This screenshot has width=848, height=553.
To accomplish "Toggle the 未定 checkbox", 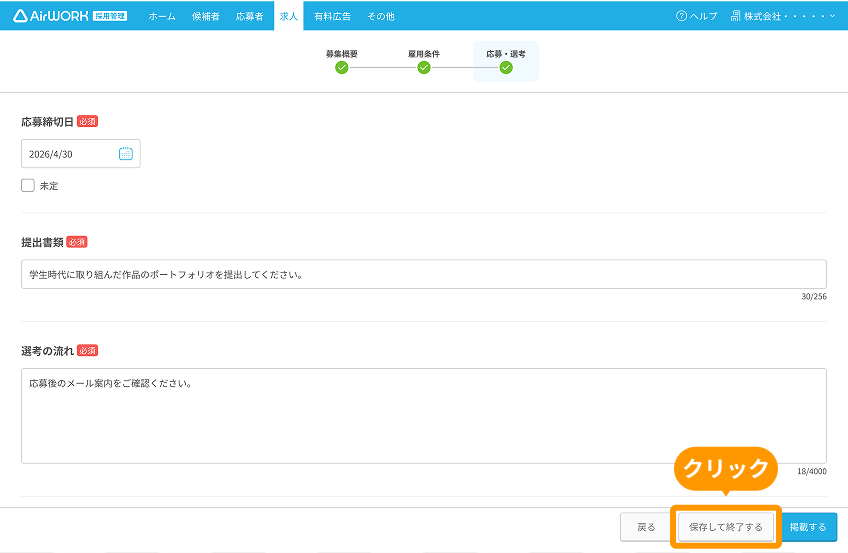I will pos(28,185).
